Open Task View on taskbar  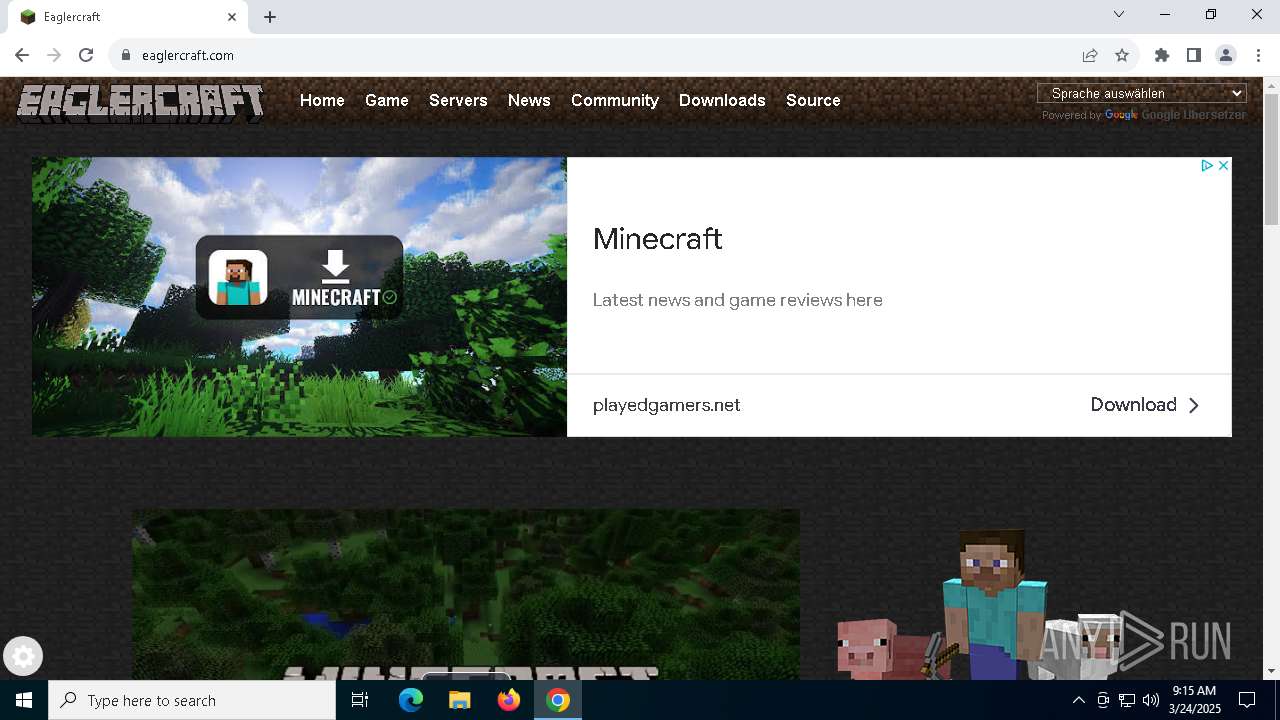click(x=360, y=700)
